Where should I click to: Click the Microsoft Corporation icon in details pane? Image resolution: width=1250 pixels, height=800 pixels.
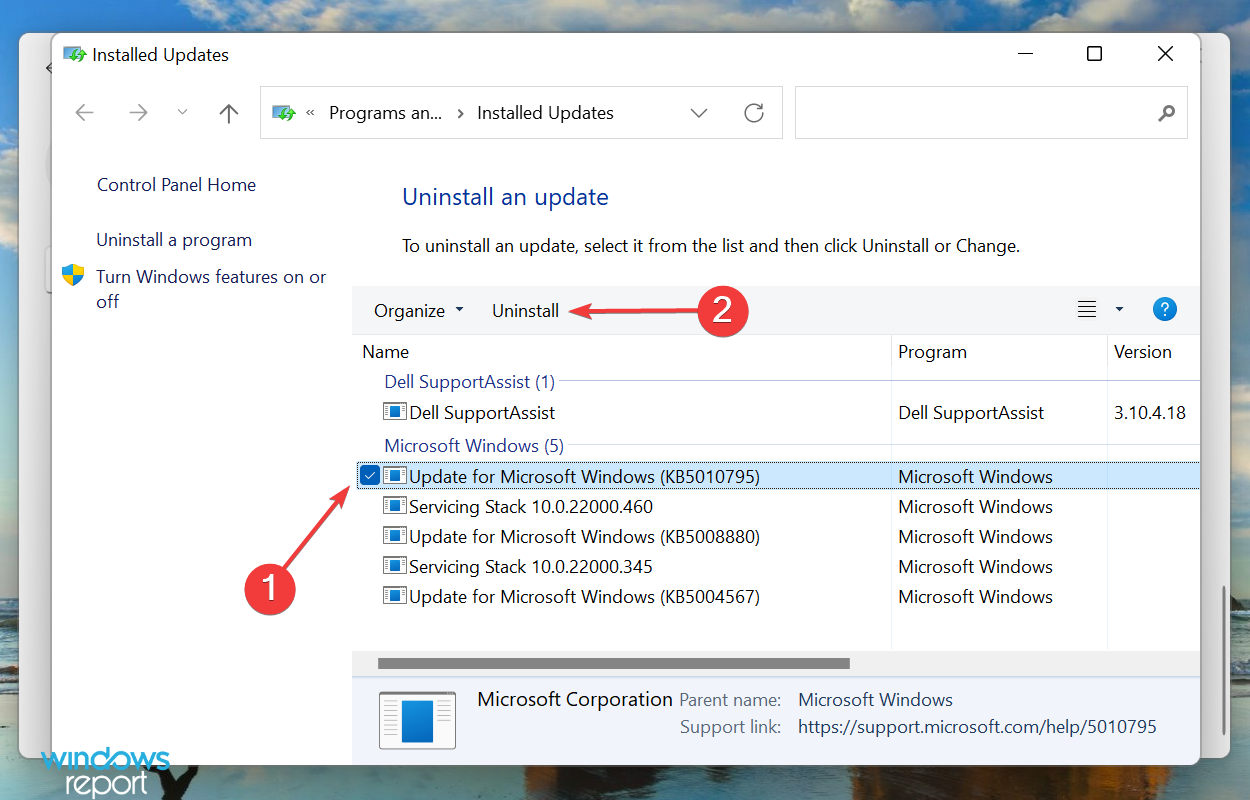point(417,720)
